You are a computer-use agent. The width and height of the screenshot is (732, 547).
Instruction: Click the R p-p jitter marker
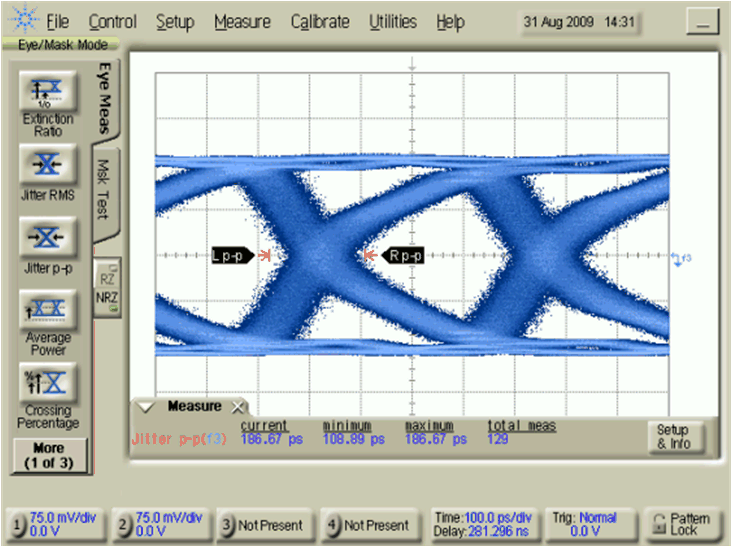[x=403, y=255]
